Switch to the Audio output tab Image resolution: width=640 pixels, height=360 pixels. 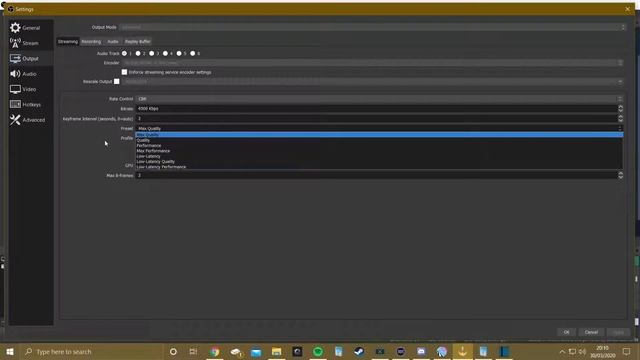[x=113, y=42]
